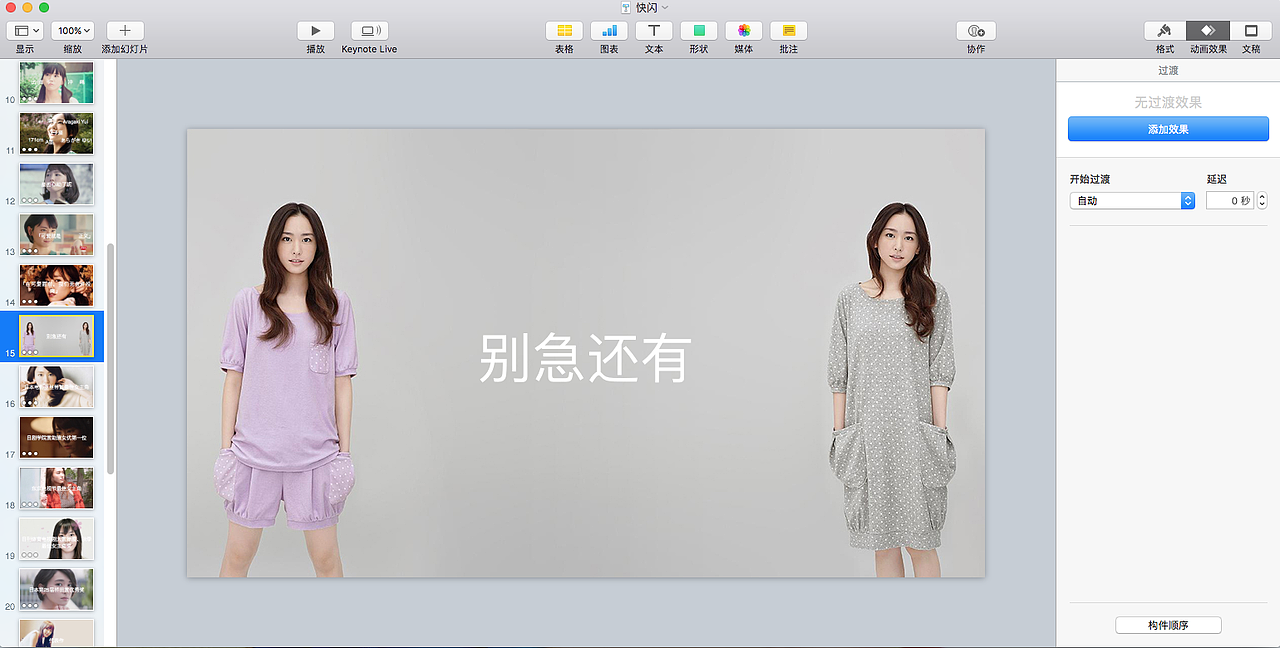This screenshot has width=1280, height=648.
Task: Switch to the 动画效果 animate panel
Action: (1207, 31)
